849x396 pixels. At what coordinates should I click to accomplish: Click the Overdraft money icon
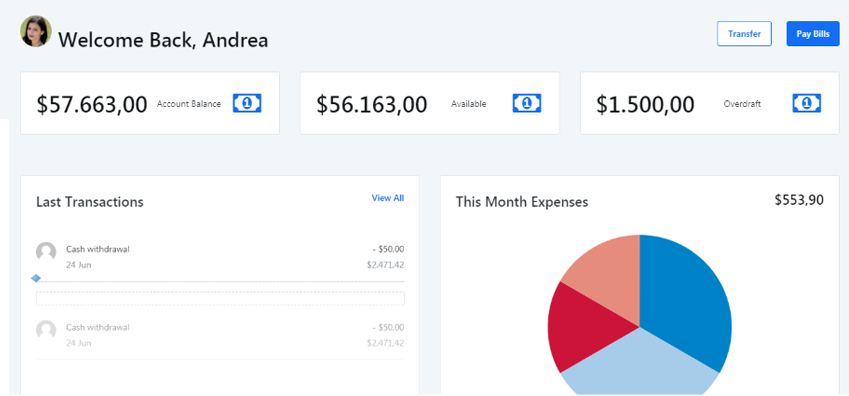(x=807, y=103)
